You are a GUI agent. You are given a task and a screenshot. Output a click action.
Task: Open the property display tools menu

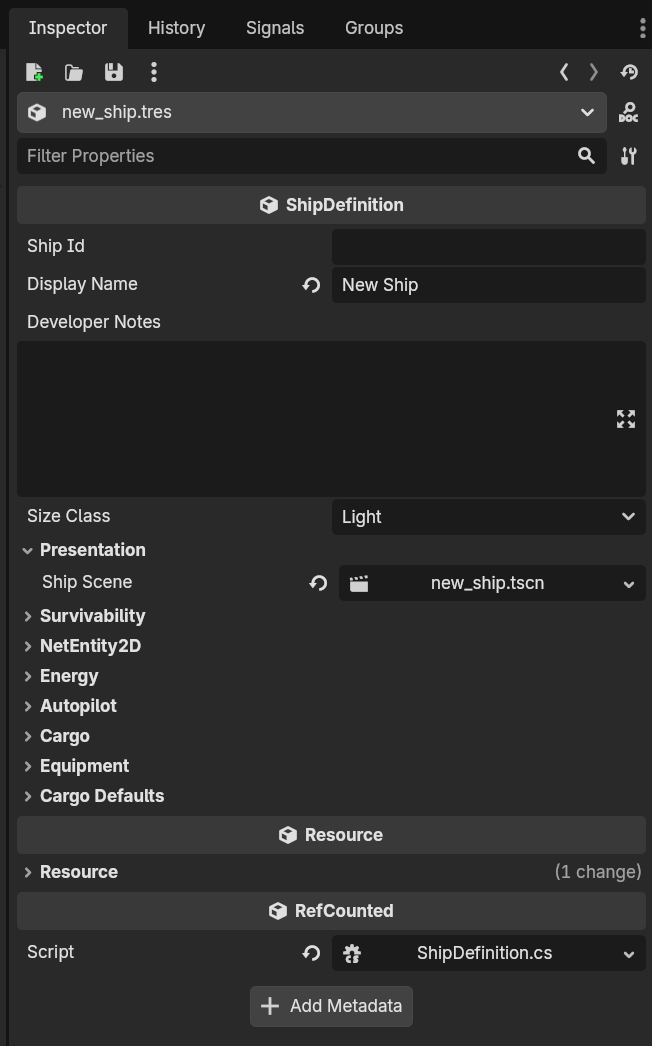click(628, 156)
